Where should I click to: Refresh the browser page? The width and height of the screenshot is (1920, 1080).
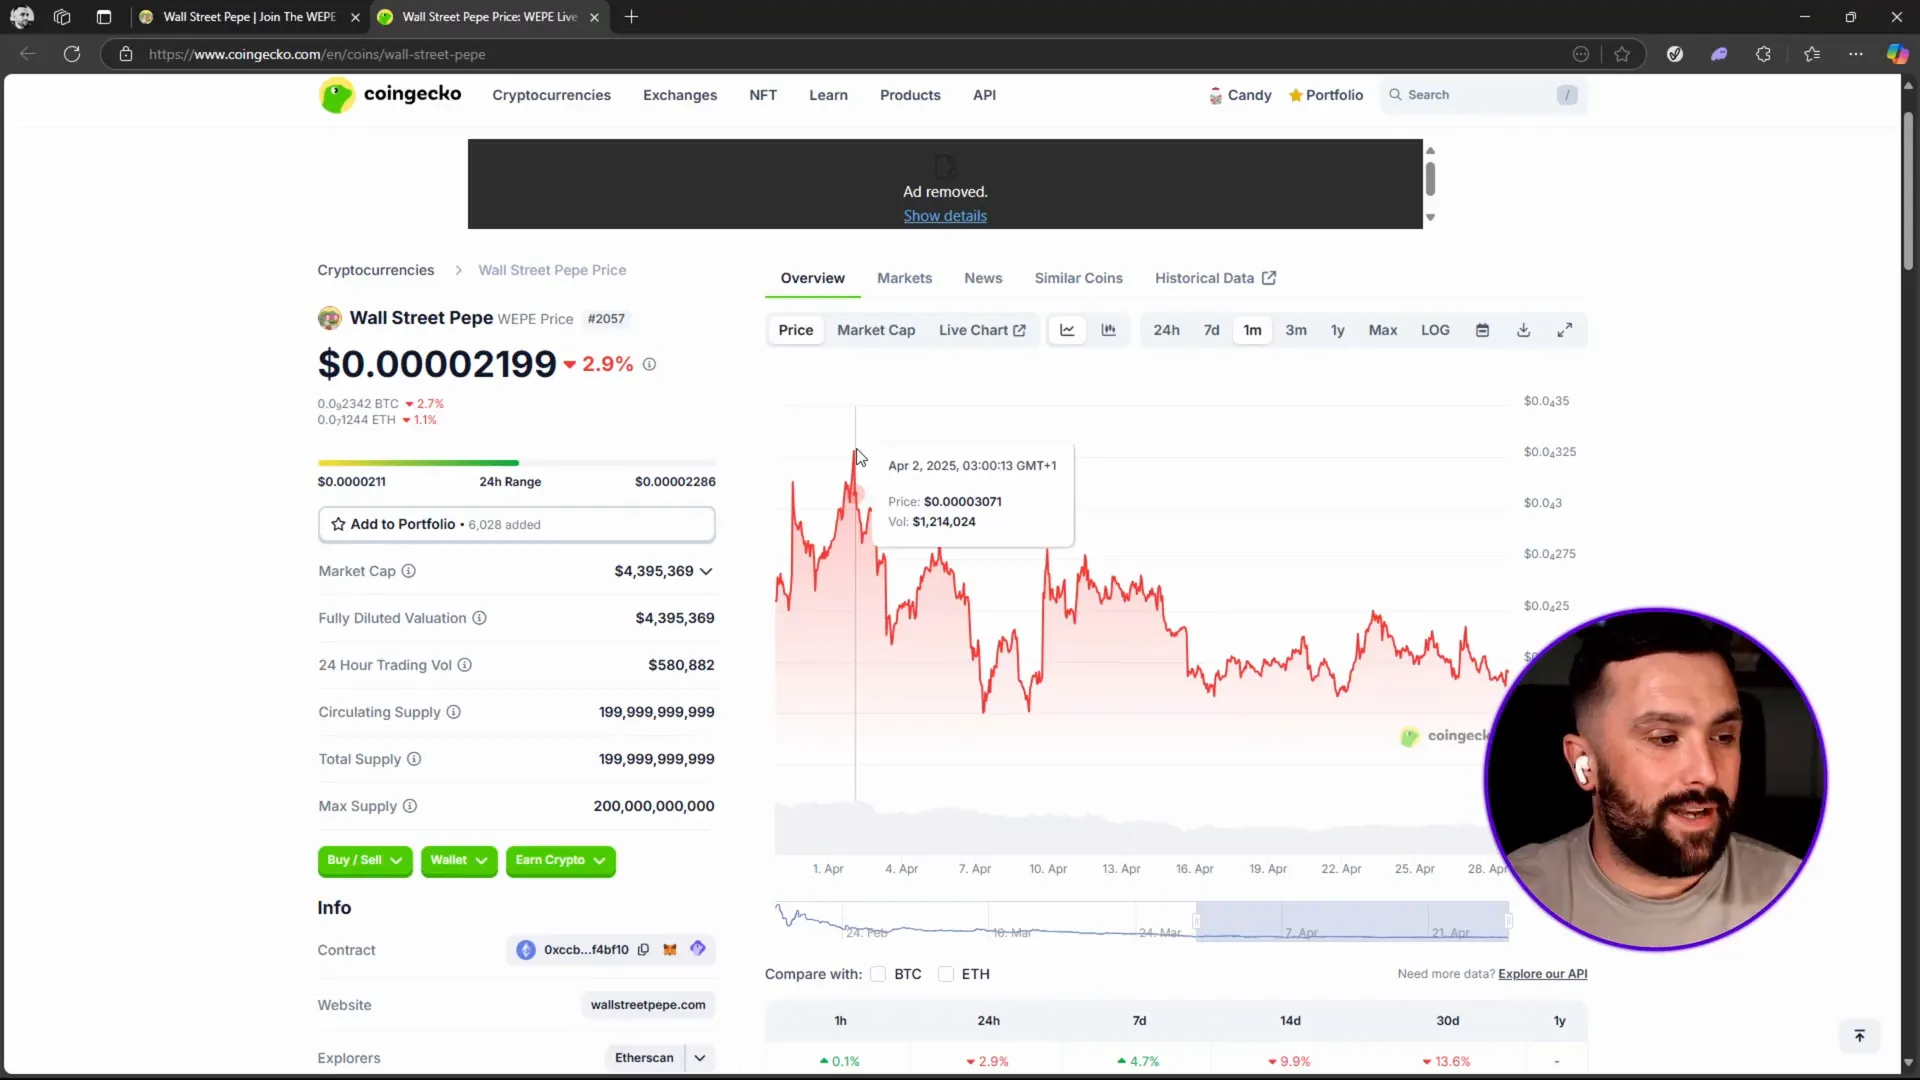coord(72,54)
